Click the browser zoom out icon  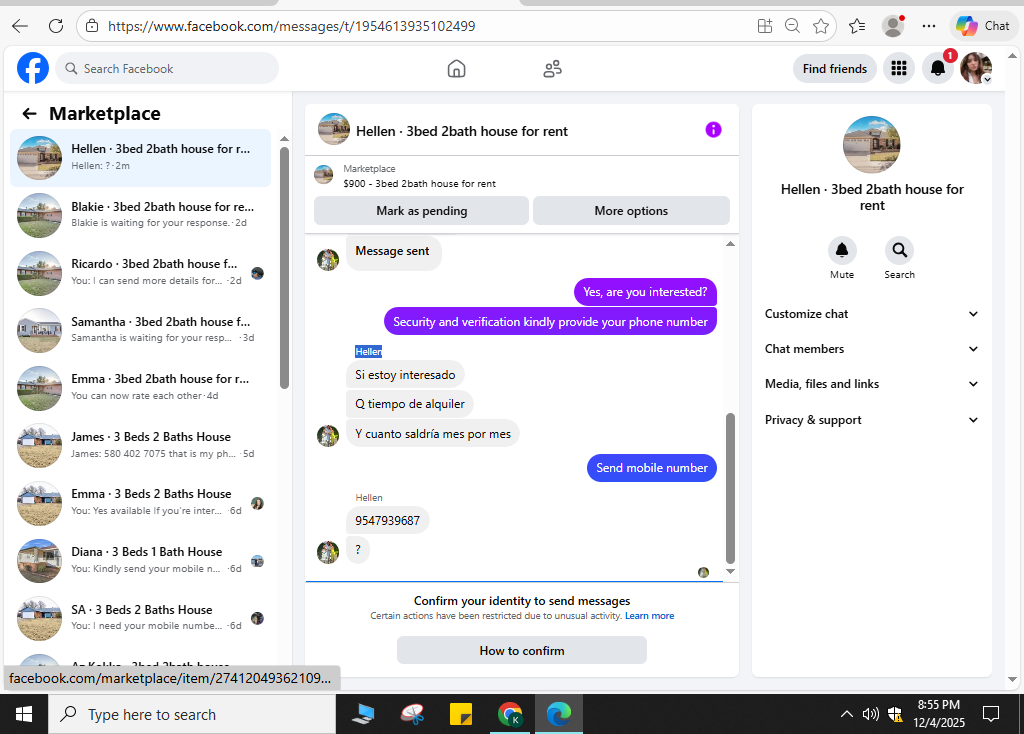tap(792, 26)
